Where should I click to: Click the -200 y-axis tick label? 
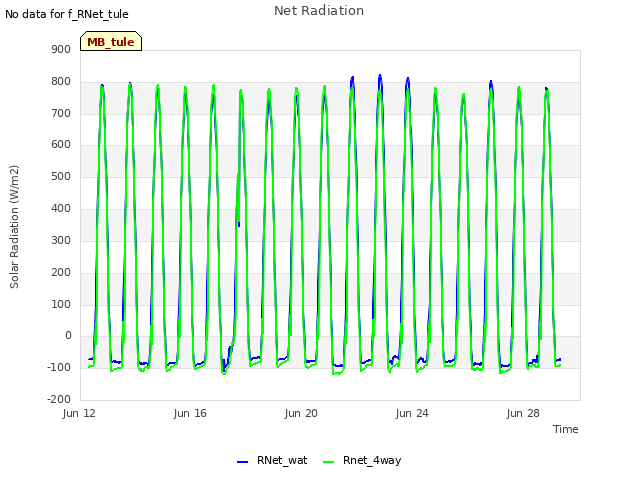coord(59,399)
